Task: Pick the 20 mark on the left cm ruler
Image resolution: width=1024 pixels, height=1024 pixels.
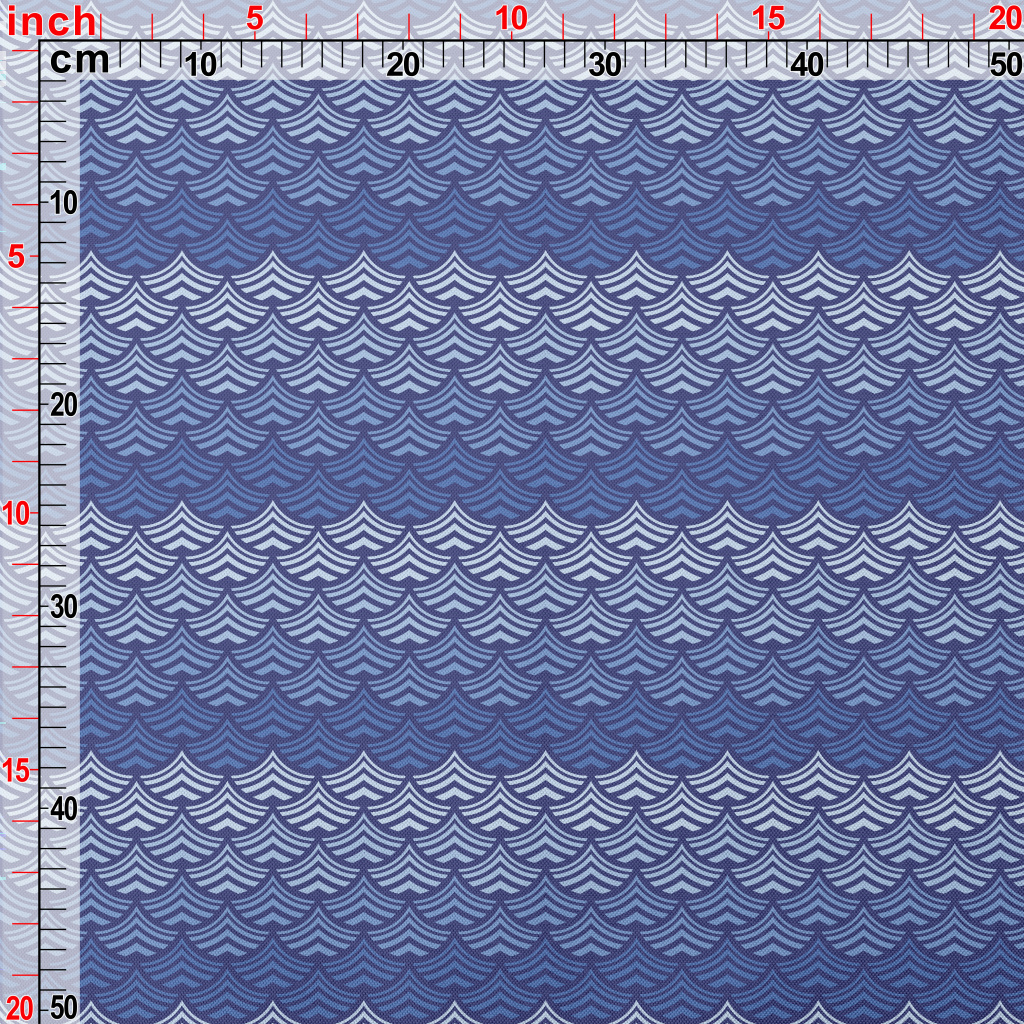Action: click(x=63, y=405)
